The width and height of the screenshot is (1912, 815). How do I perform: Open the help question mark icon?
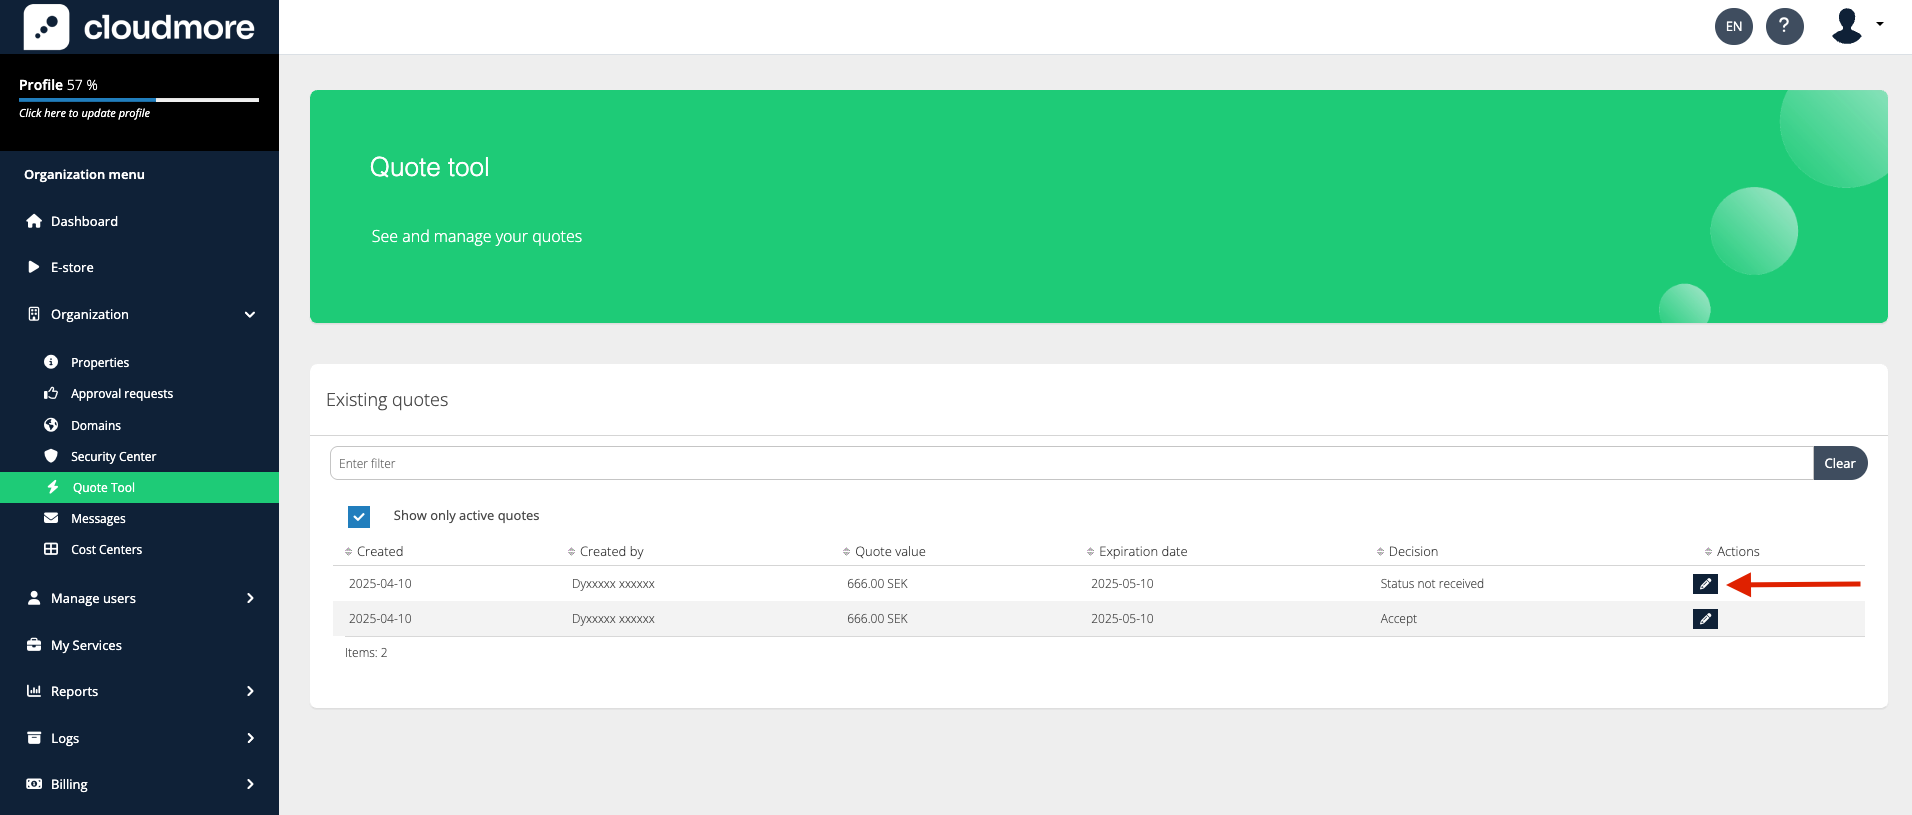pyautogui.click(x=1784, y=26)
